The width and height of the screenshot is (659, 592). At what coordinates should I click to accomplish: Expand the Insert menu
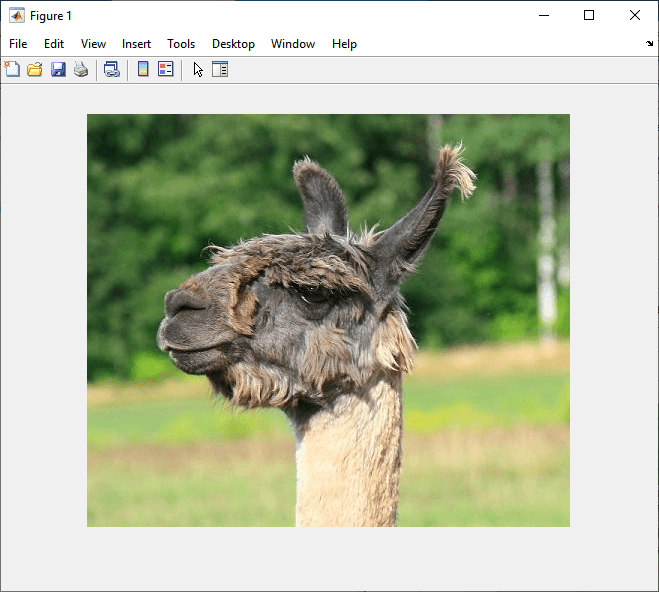136,44
